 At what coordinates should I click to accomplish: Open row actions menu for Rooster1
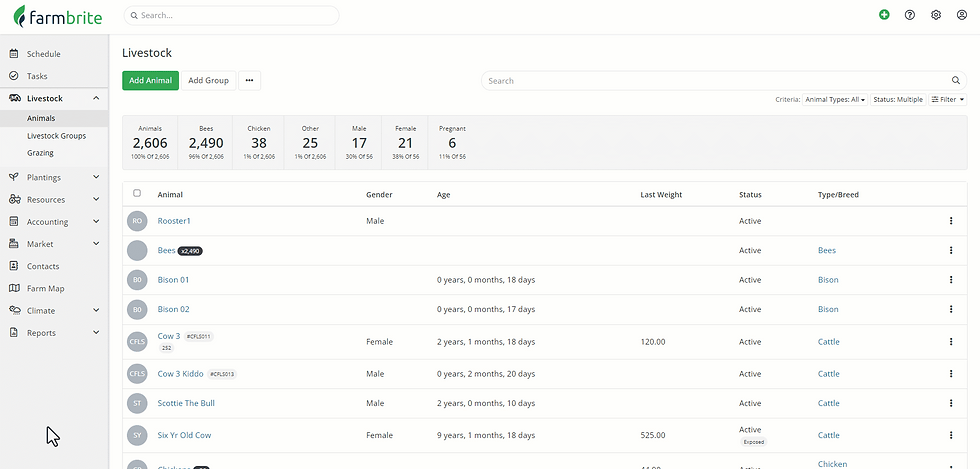[x=951, y=221]
